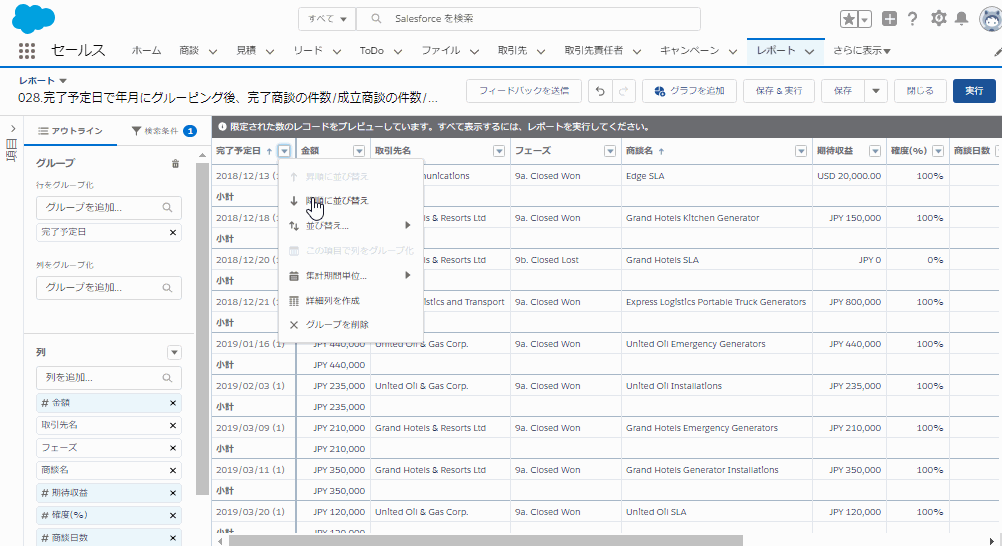Focus the Salesforce を検索 search field

(528, 19)
